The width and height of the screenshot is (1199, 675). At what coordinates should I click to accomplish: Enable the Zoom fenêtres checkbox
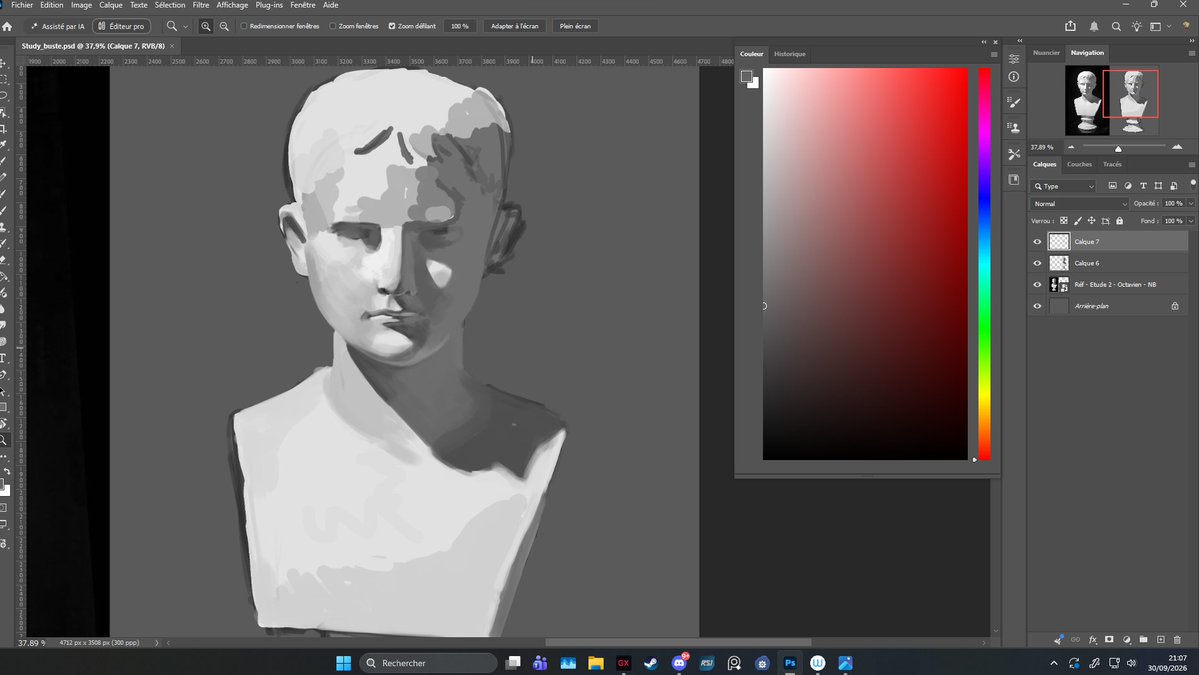[333, 26]
